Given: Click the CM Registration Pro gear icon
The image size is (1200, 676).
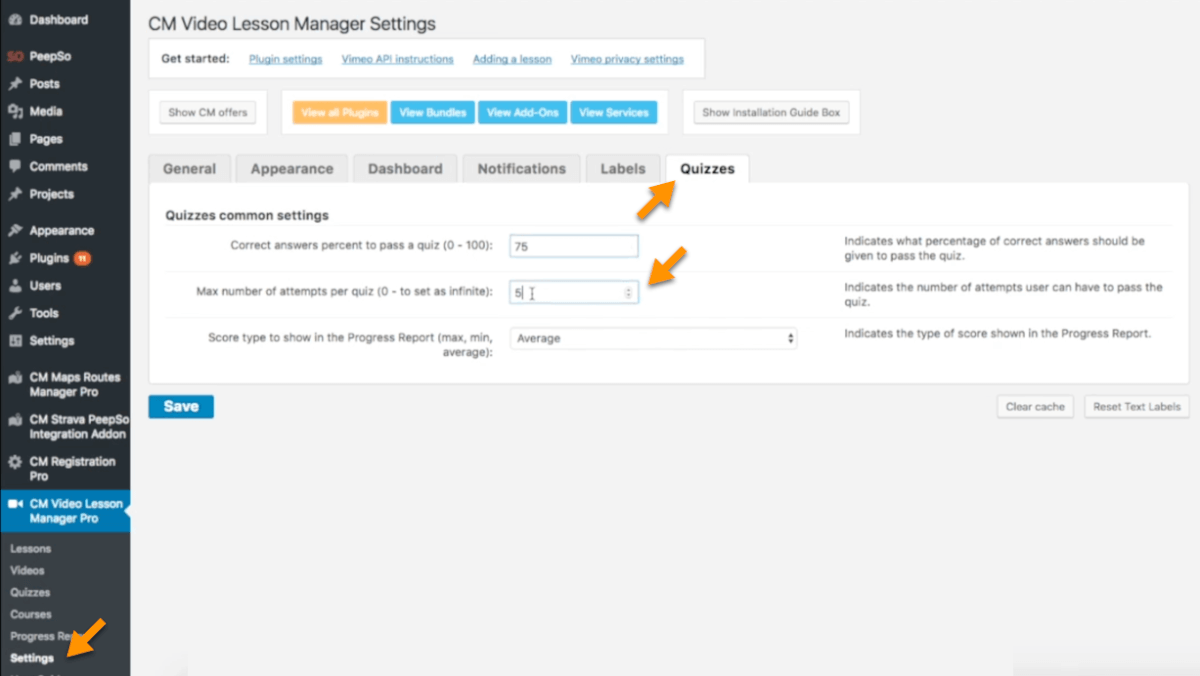Looking at the screenshot, I should click(x=15, y=463).
